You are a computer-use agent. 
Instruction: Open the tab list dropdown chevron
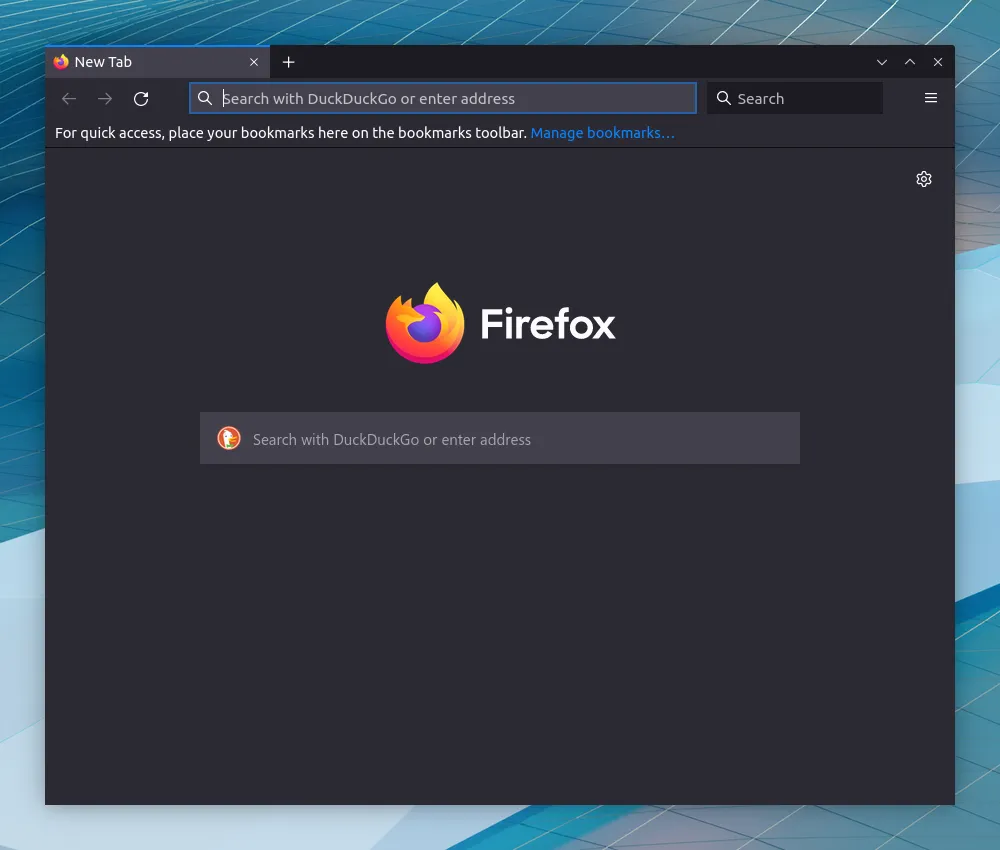(x=882, y=61)
